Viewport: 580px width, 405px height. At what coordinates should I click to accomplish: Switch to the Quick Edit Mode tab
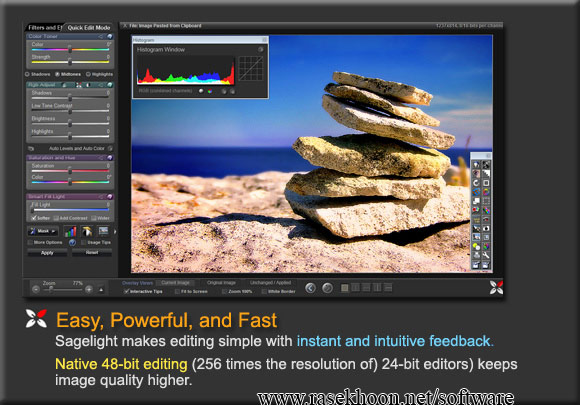tap(89, 27)
